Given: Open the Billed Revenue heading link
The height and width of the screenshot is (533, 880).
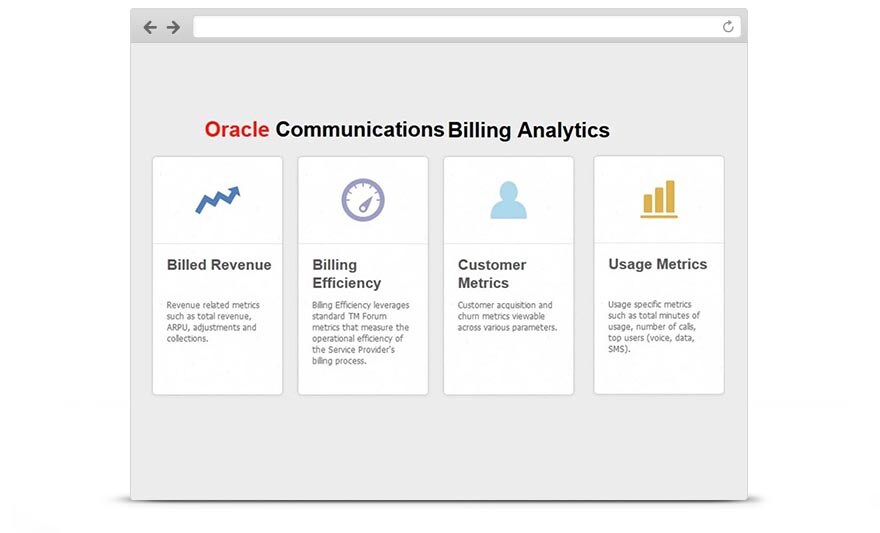Looking at the screenshot, I should [219, 265].
